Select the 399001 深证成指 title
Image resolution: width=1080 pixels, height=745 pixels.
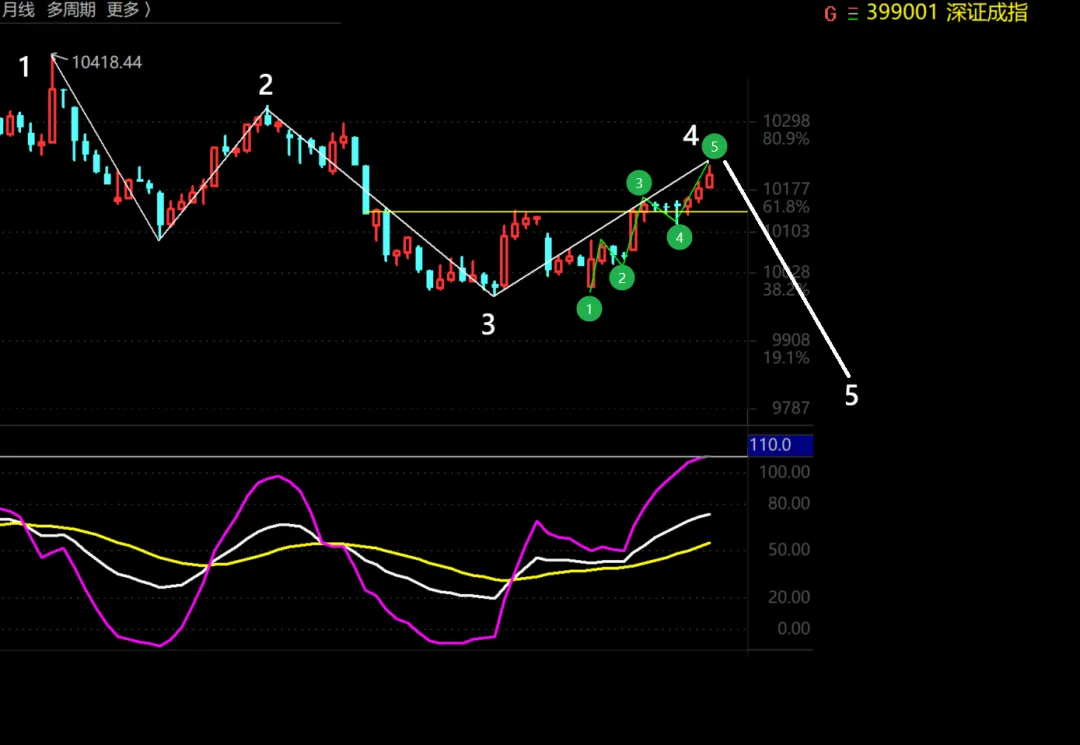(x=947, y=12)
